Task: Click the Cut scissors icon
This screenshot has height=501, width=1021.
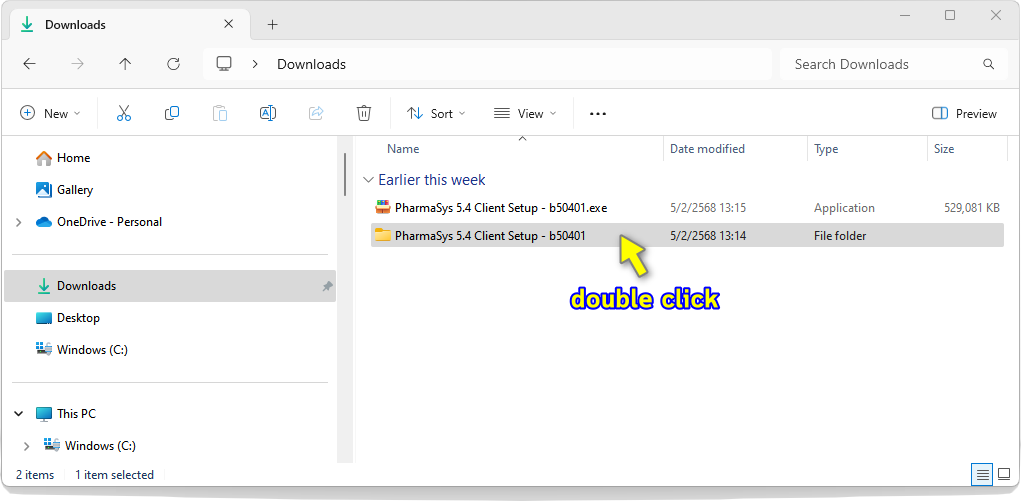Action: point(124,113)
